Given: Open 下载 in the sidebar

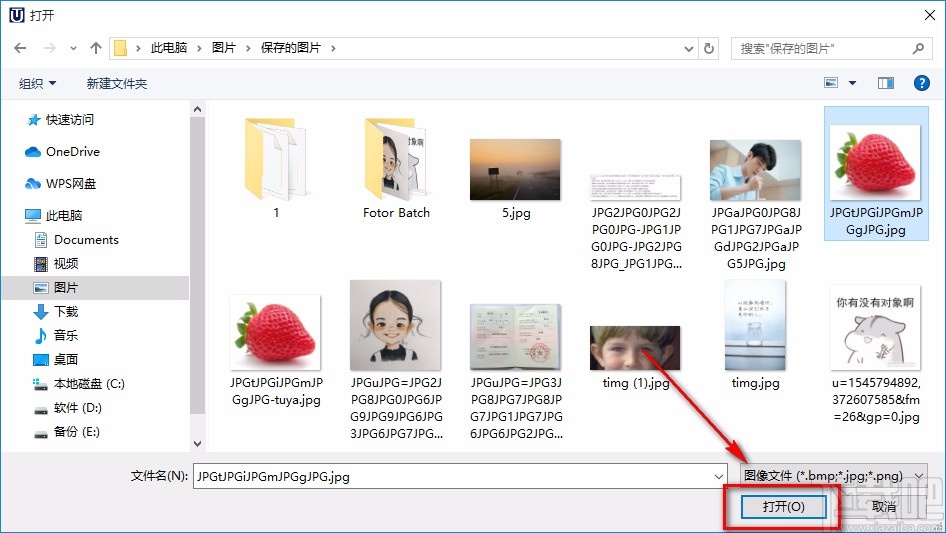Looking at the screenshot, I should (56, 311).
